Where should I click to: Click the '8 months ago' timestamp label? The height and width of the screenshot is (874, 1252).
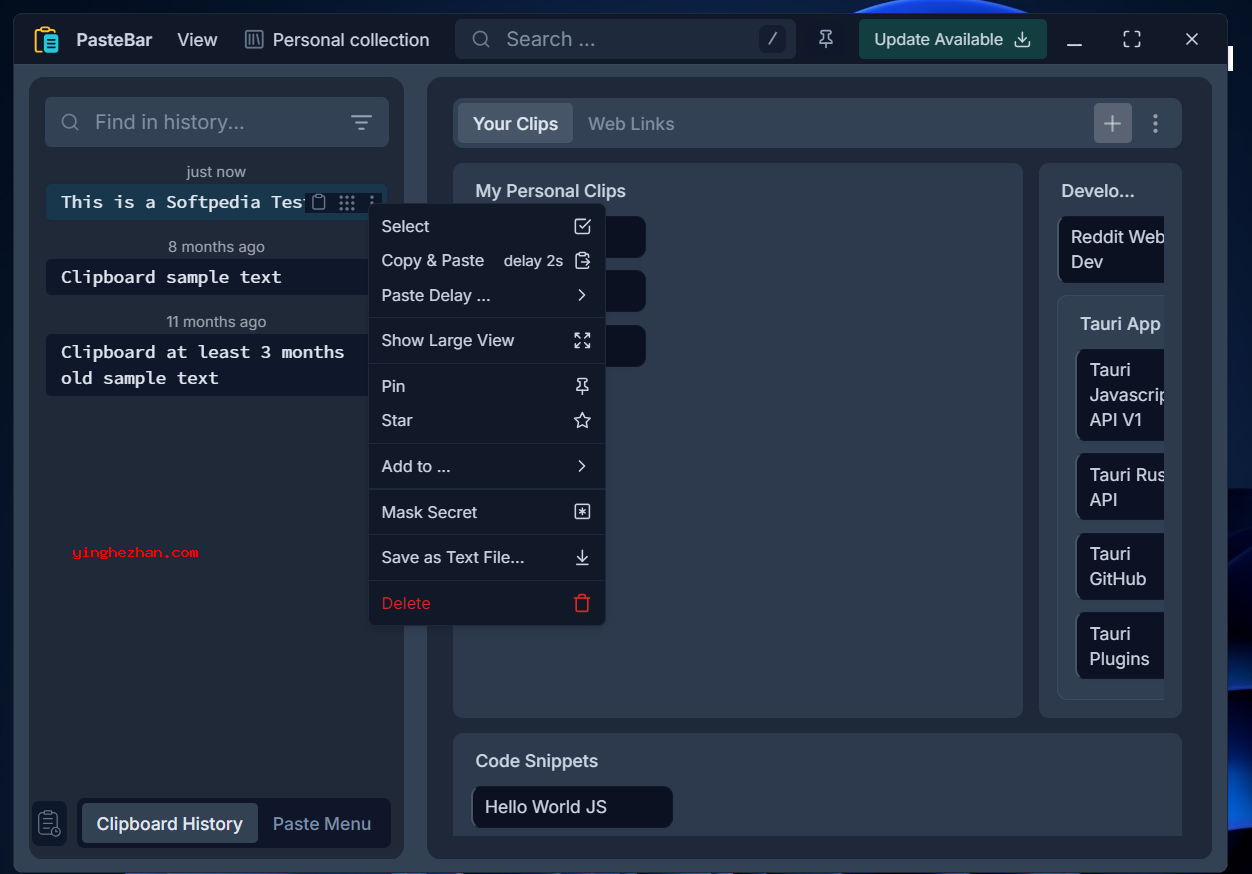216,247
